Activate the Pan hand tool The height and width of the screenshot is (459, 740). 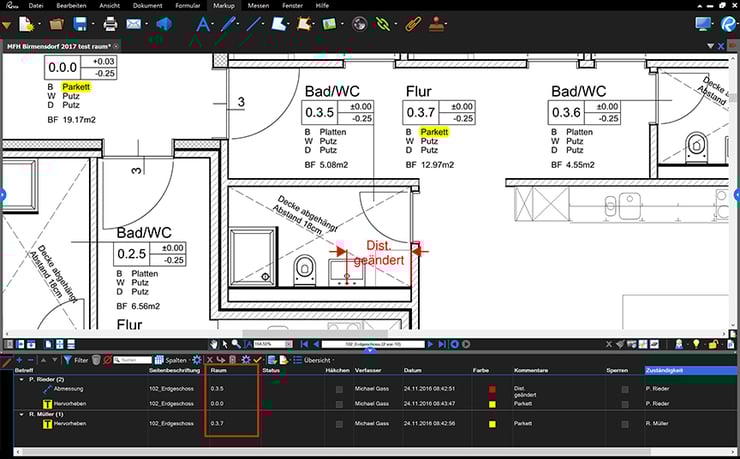click(214, 344)
